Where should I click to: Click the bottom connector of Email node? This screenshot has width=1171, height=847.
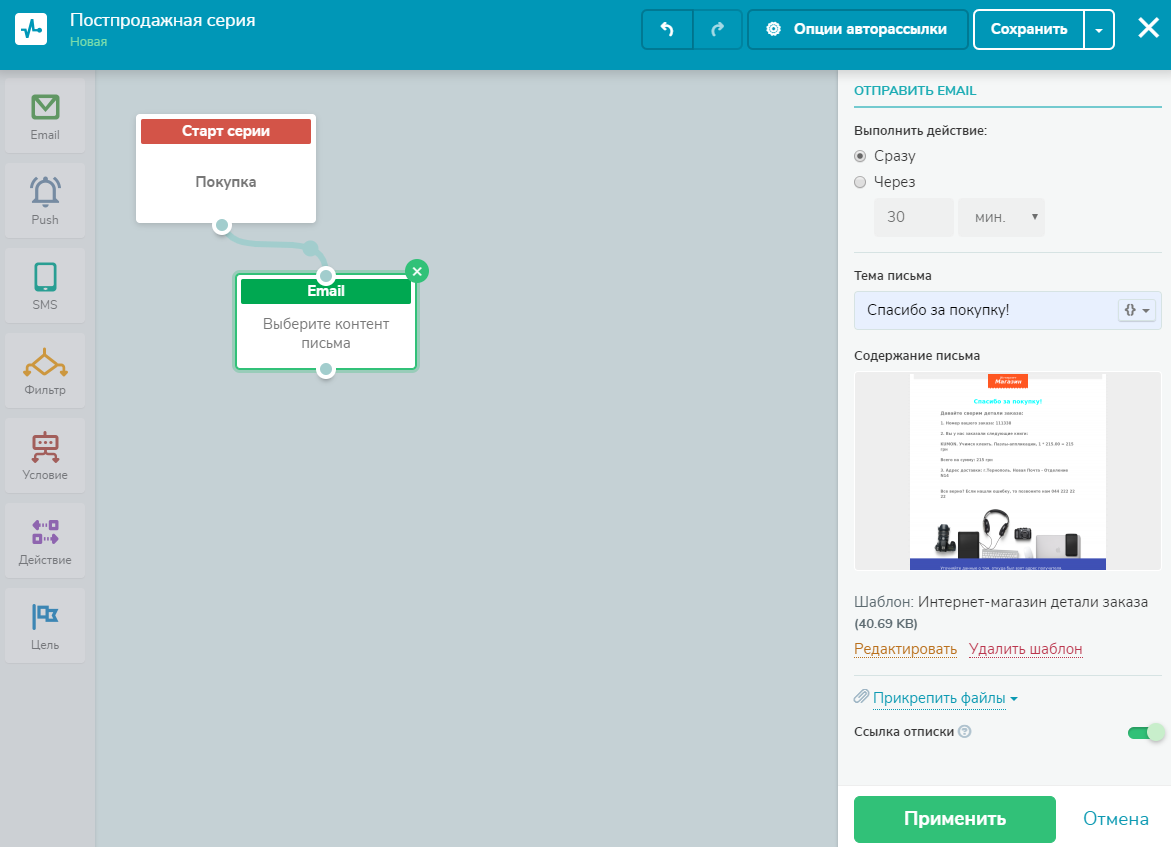tap(326, 369)
